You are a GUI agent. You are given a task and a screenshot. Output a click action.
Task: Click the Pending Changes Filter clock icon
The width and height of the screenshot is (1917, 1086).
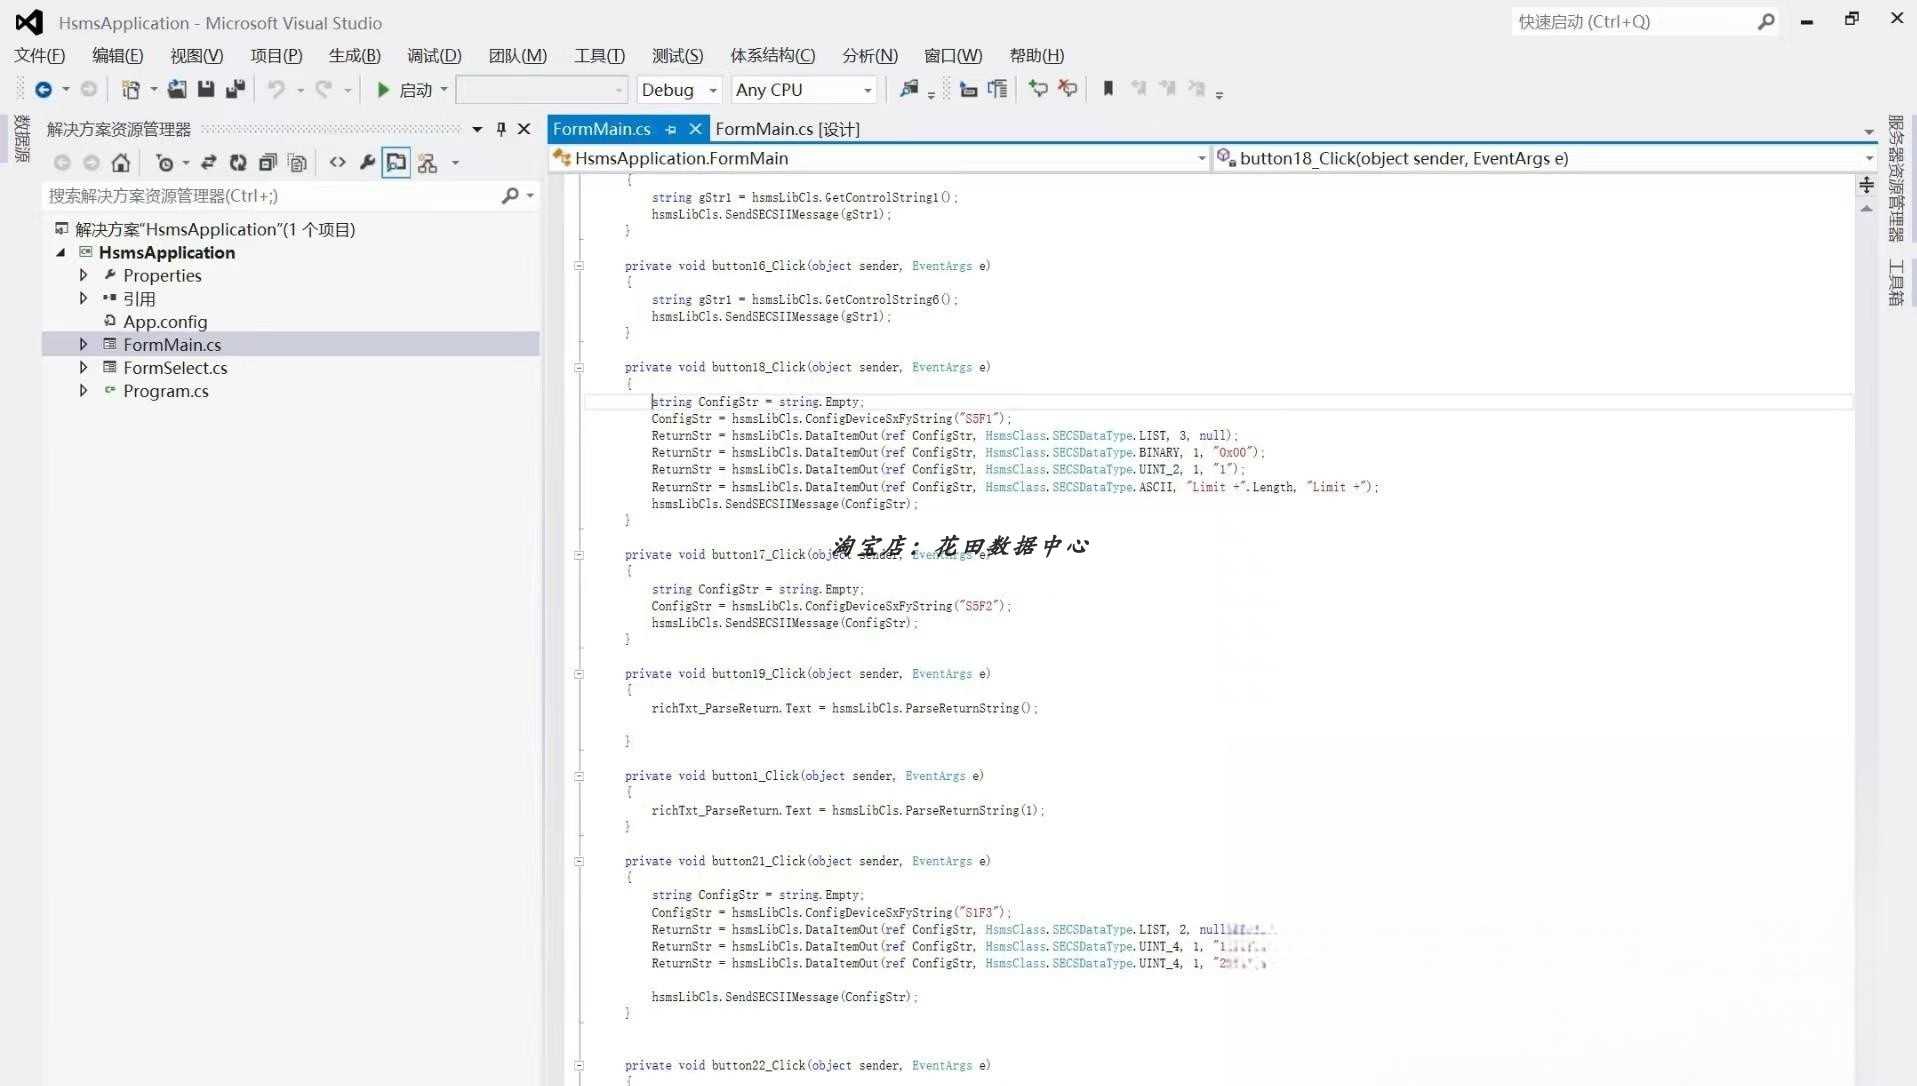pos(165,163)
